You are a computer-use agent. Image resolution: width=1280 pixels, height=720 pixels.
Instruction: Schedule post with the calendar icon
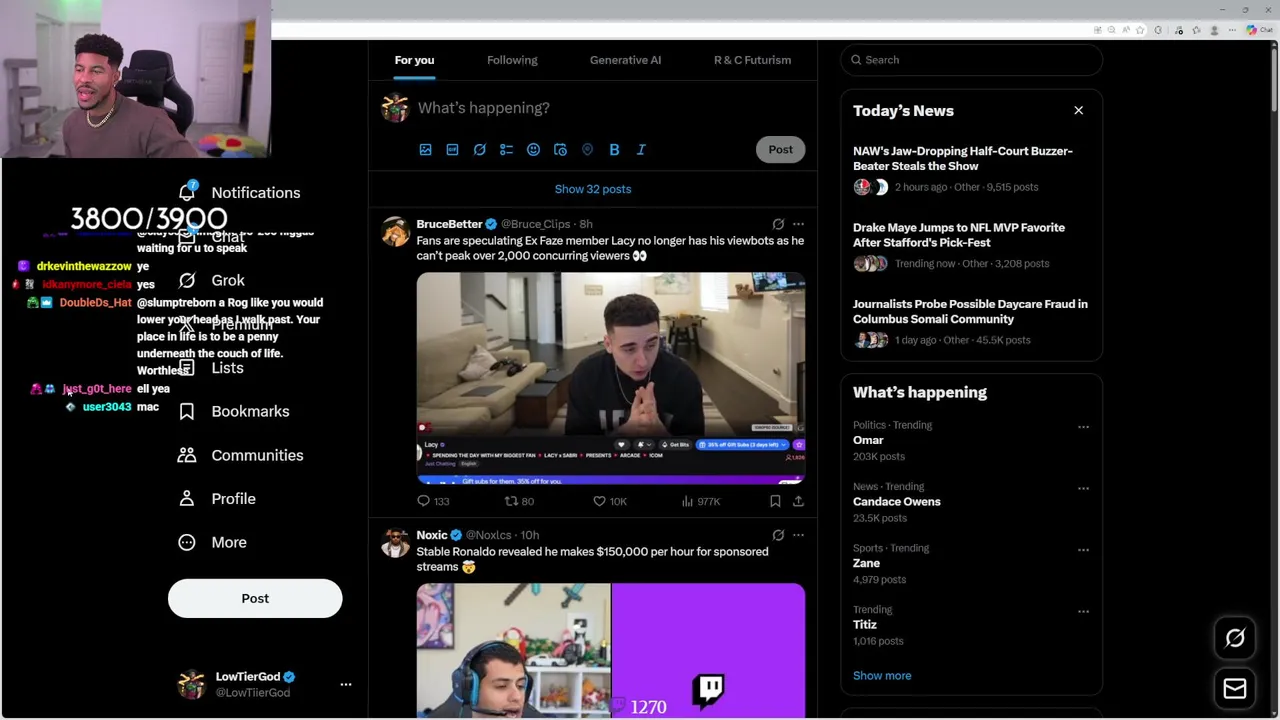(x=560, y=150)
